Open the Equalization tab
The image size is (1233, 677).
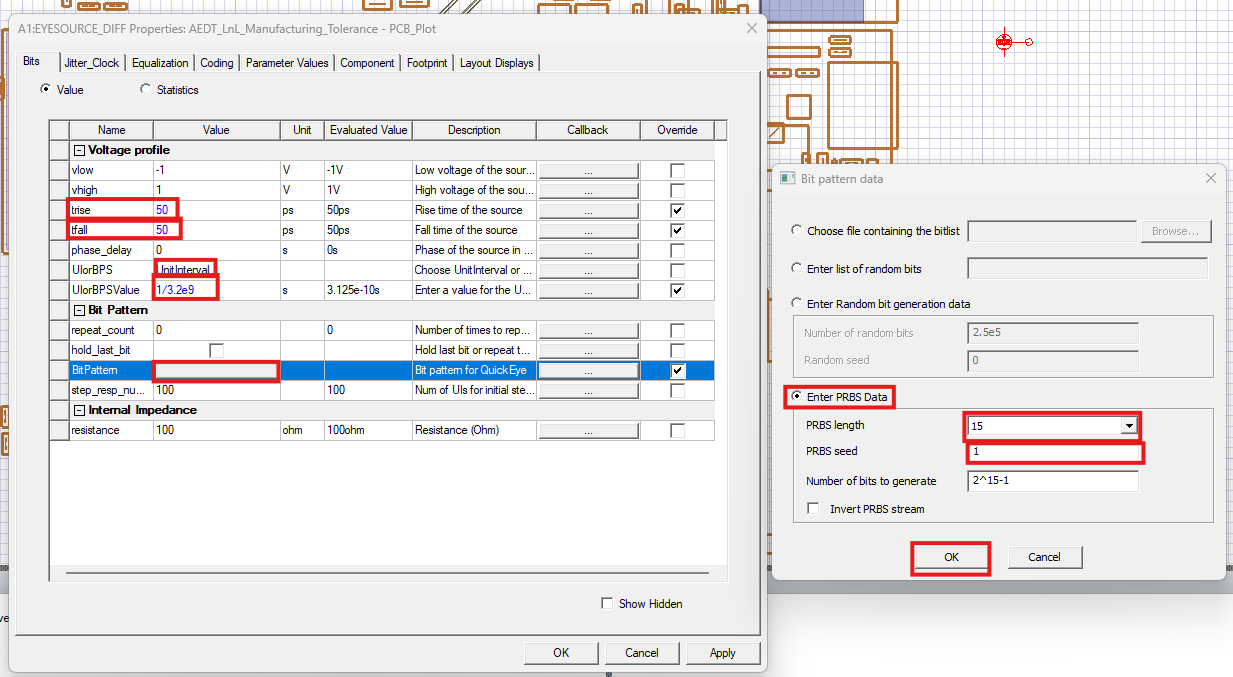[160, 62]
